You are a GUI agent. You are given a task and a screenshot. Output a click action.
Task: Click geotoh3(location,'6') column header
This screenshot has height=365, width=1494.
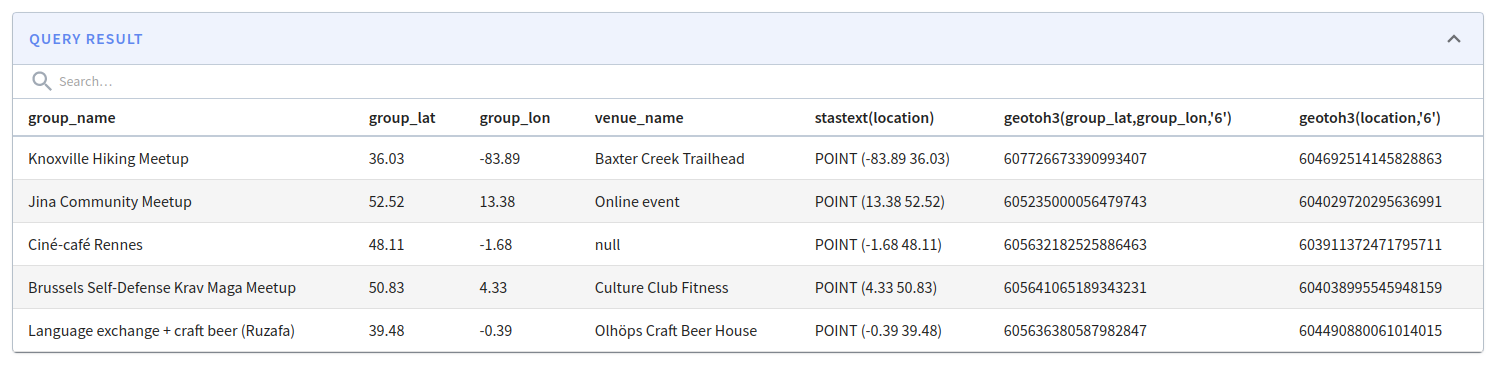[1369, 118]
